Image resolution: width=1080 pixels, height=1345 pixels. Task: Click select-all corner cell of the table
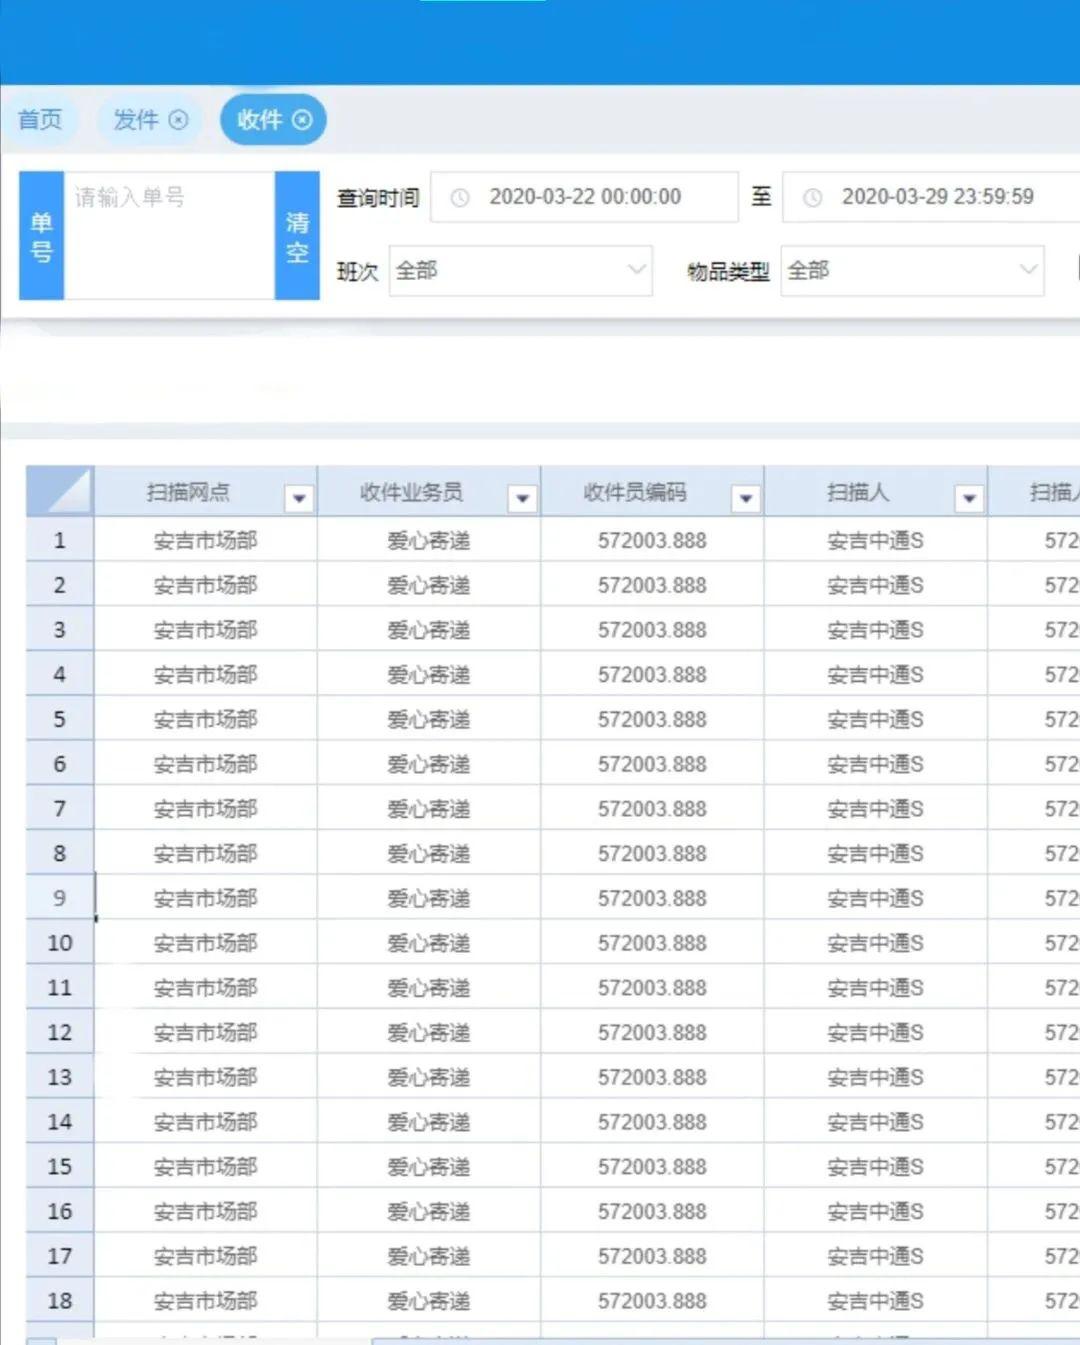click(60, 491)
